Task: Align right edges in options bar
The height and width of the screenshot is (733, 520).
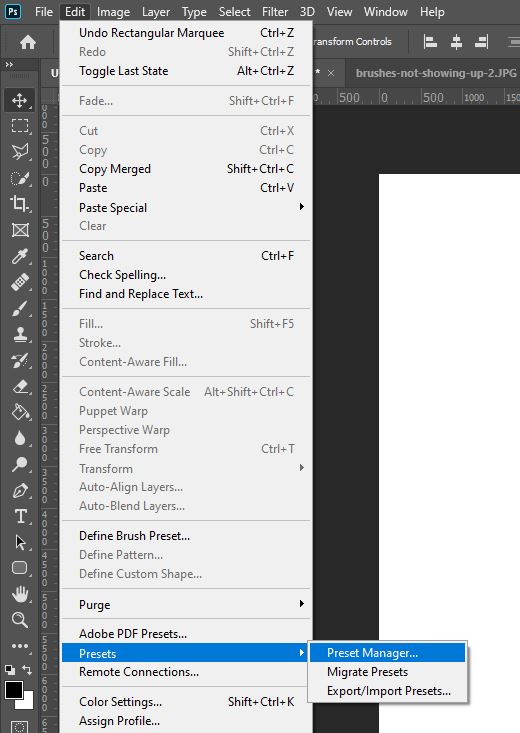Action: pyautogui.click(x=482, y=43)
